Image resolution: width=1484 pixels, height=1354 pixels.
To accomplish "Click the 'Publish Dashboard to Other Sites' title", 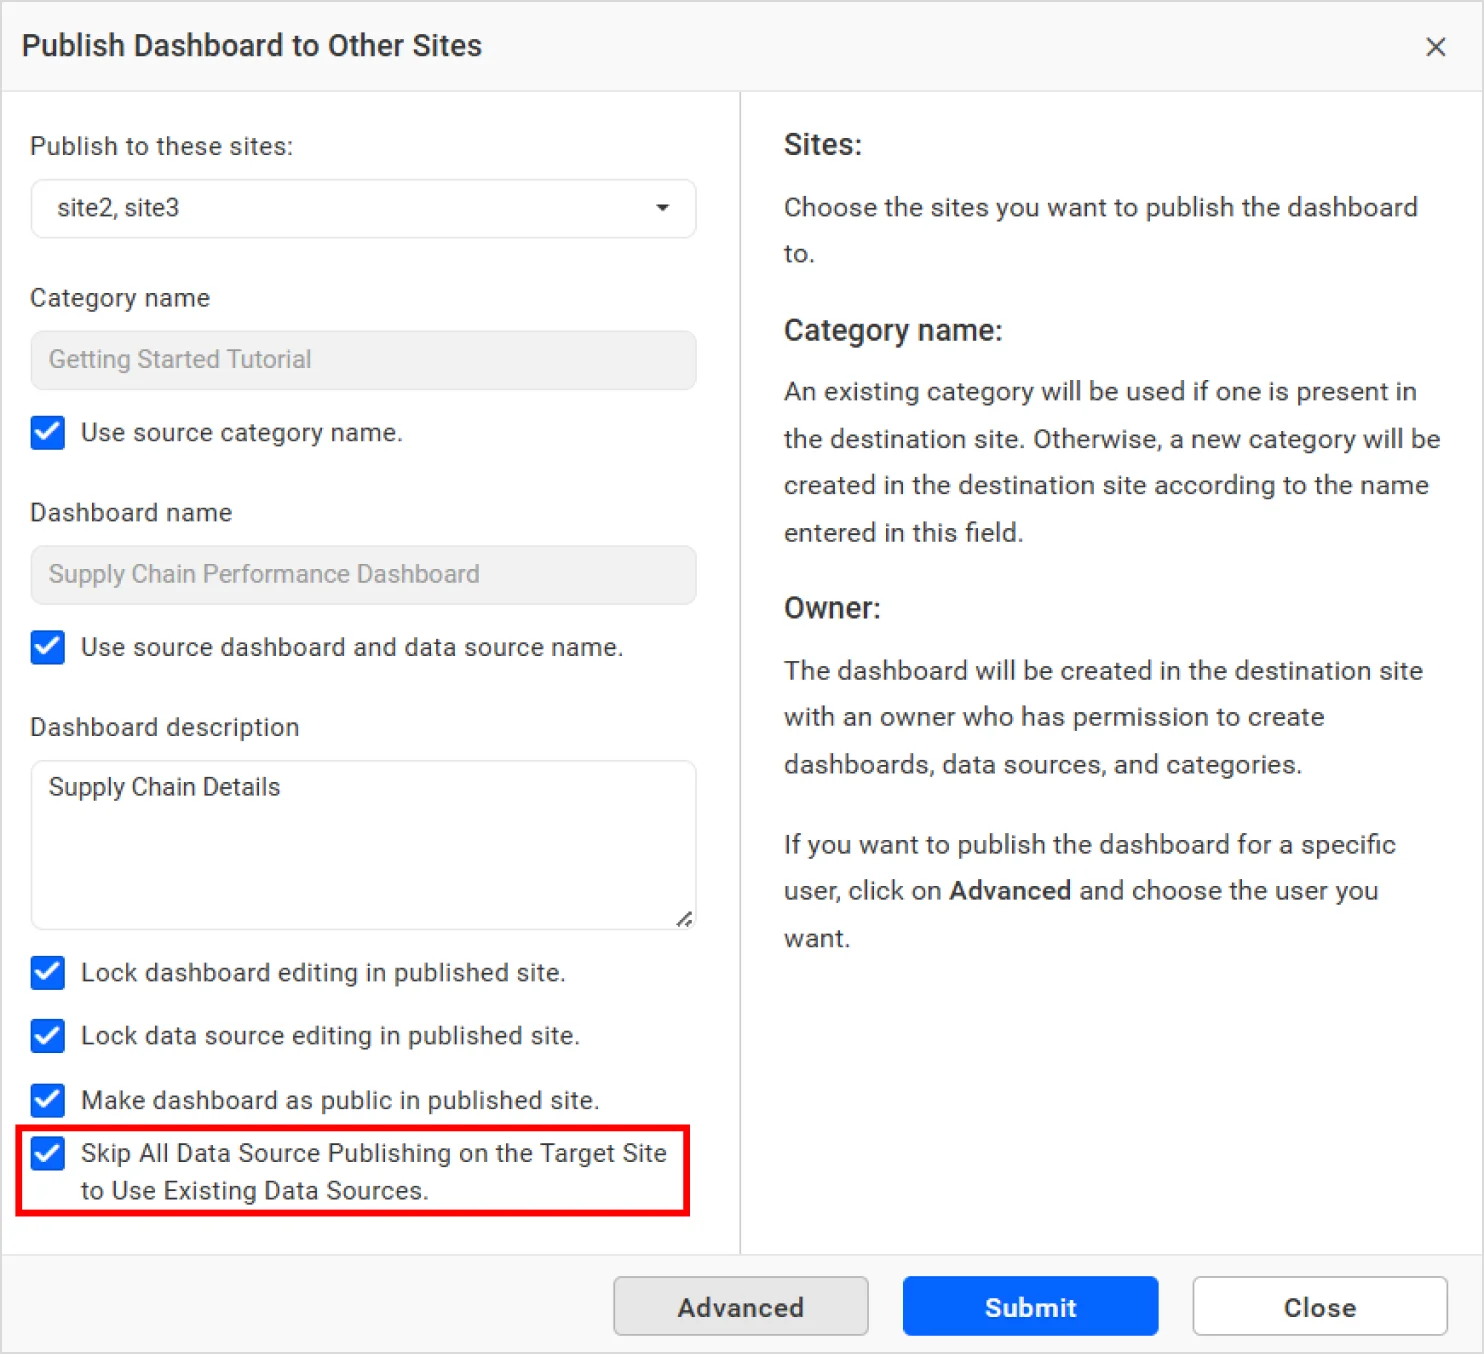I will coord(252,46).
